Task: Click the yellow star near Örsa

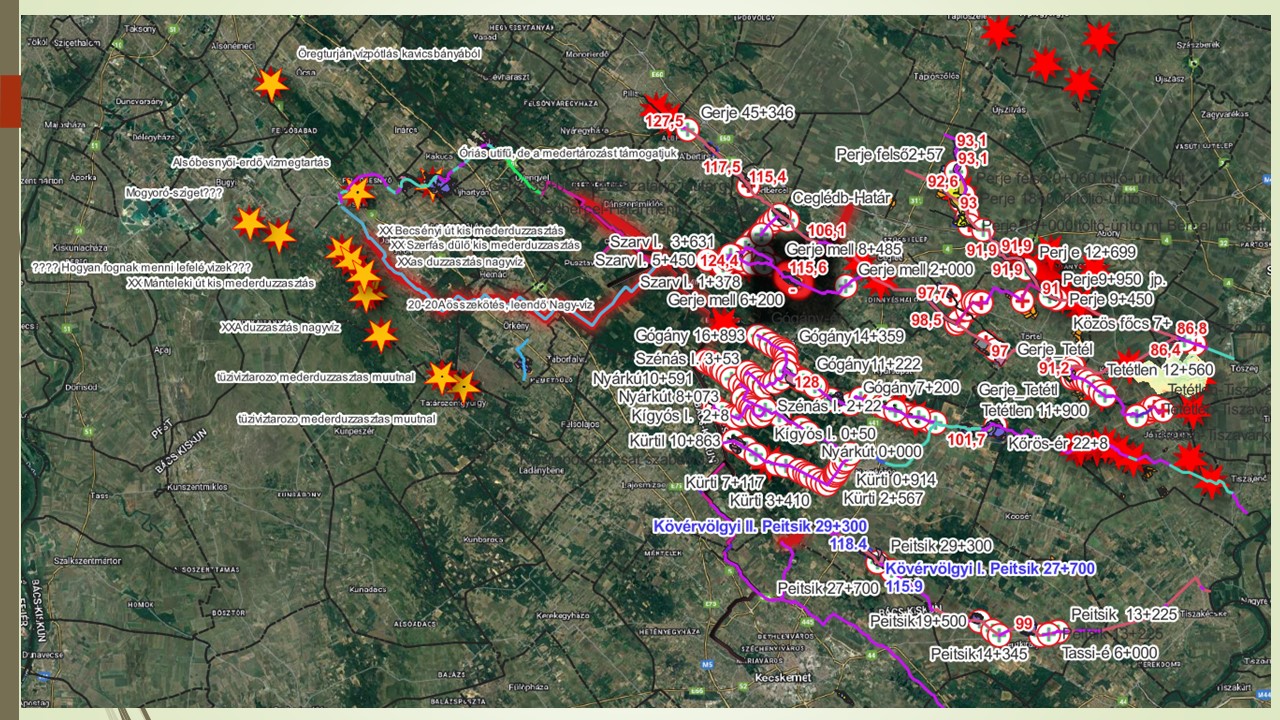Action: [x=270, y=84]
